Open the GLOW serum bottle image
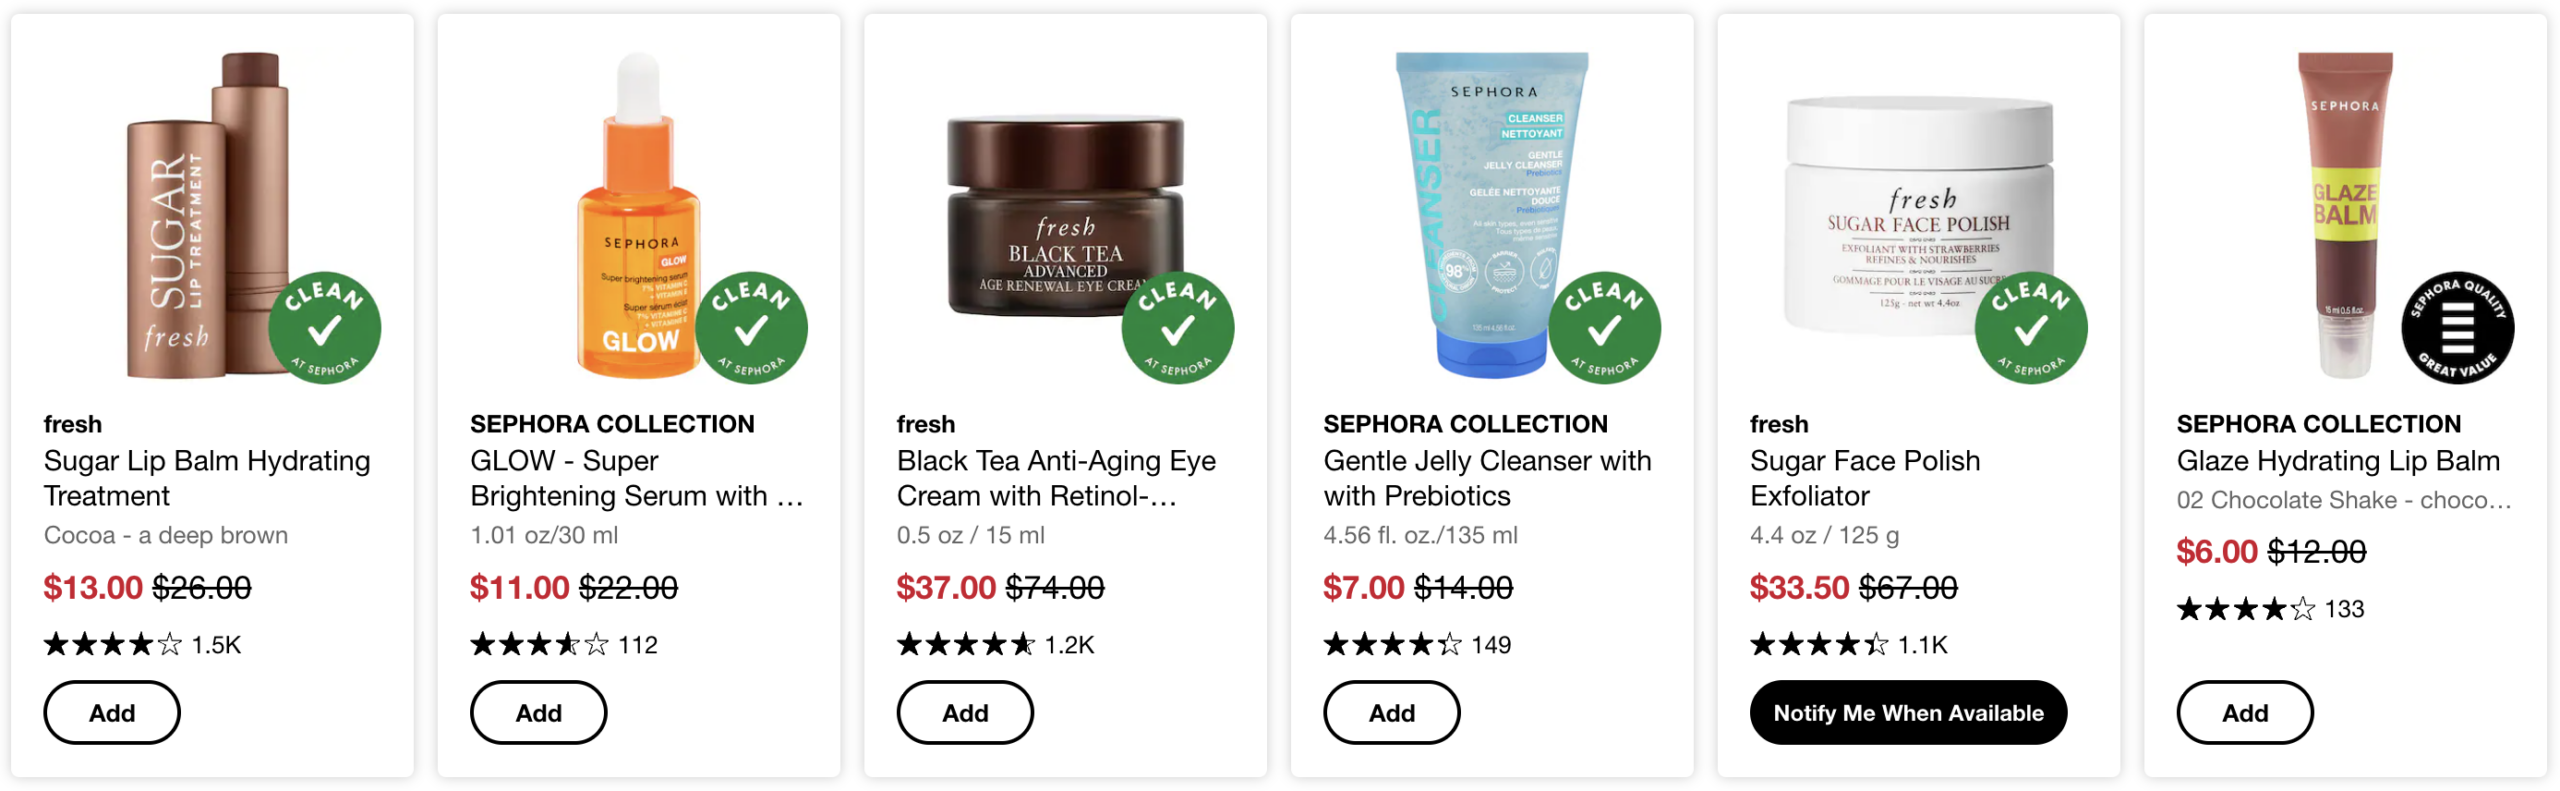The image size is (2560, 791). click(x=638, y=215)
